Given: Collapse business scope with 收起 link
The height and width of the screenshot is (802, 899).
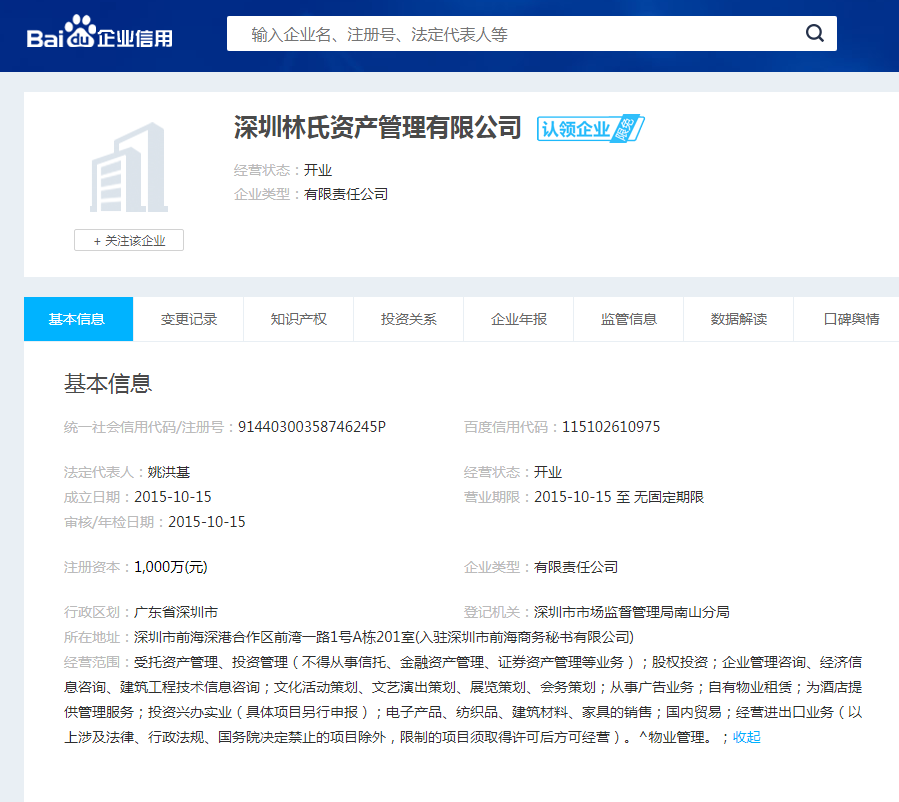Looking at the screenshot, I should tap(747, 737).
